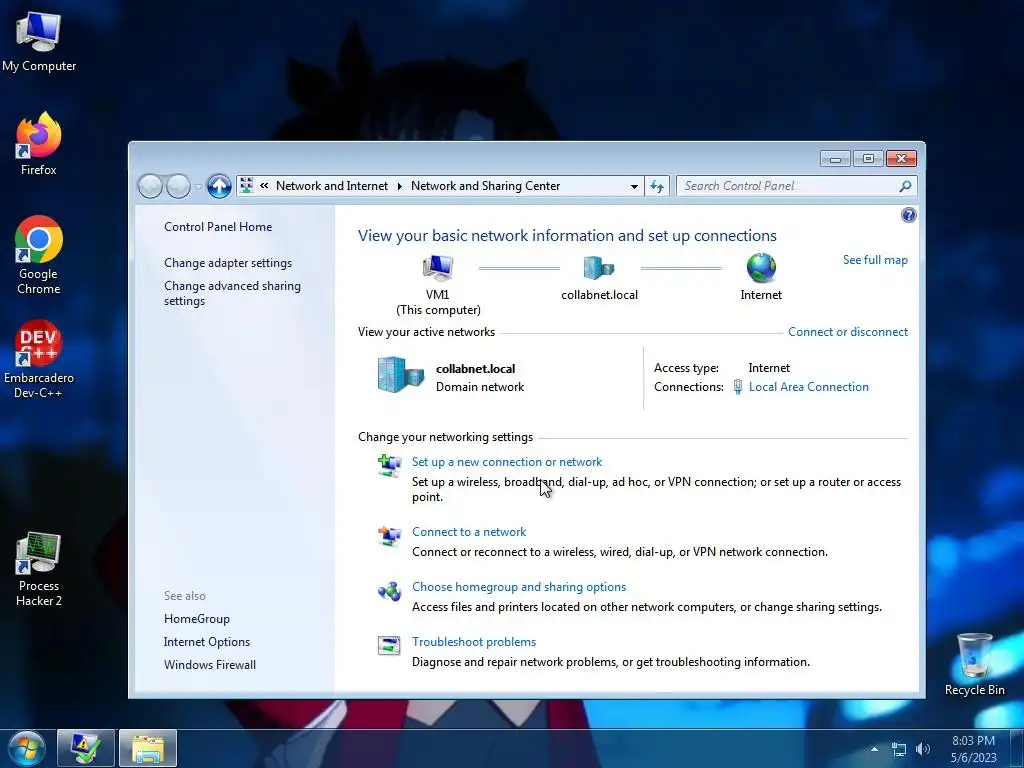Click the Troubleshoot problems icon
The height and width of the screenshot is (768, 1024).
pyautogui.click(x=389, y=645)
